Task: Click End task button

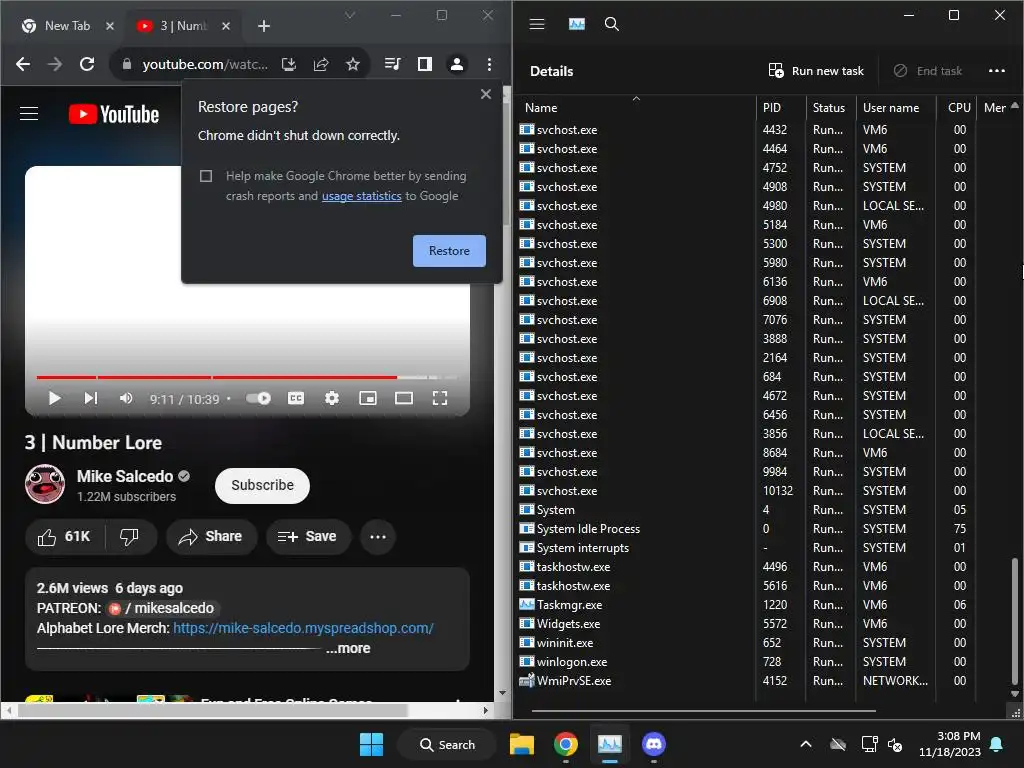Action: pos(928,71)
